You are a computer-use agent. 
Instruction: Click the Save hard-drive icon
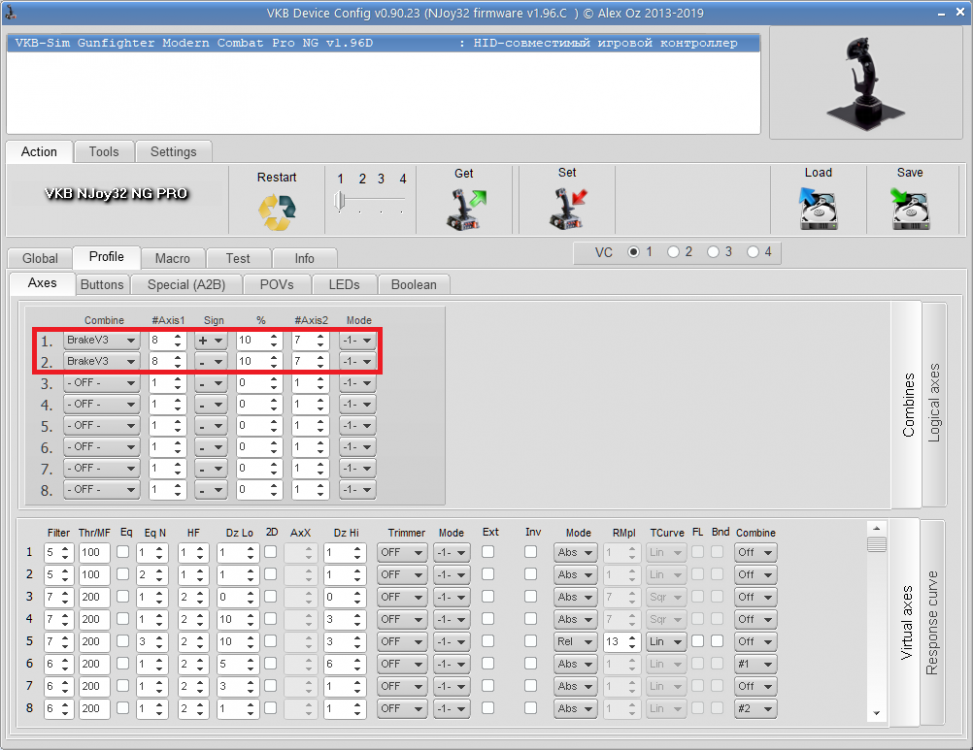[910, 209]
